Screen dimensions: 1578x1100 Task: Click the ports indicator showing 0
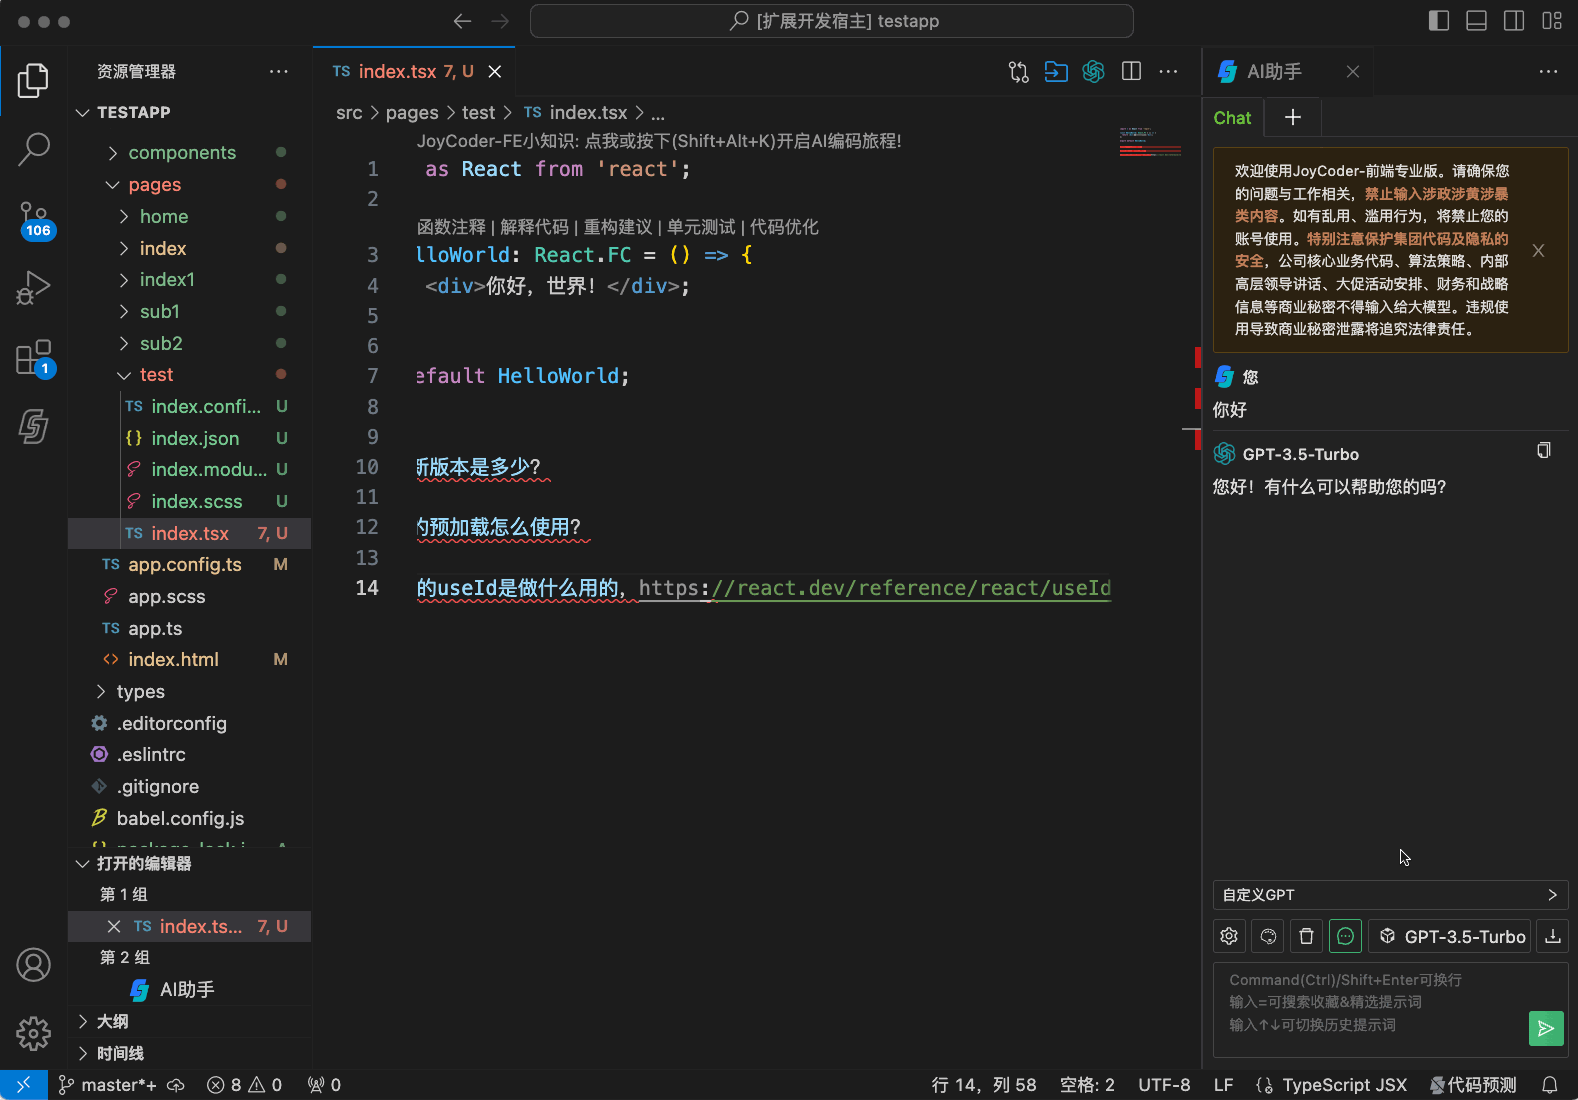[324, 1085]
